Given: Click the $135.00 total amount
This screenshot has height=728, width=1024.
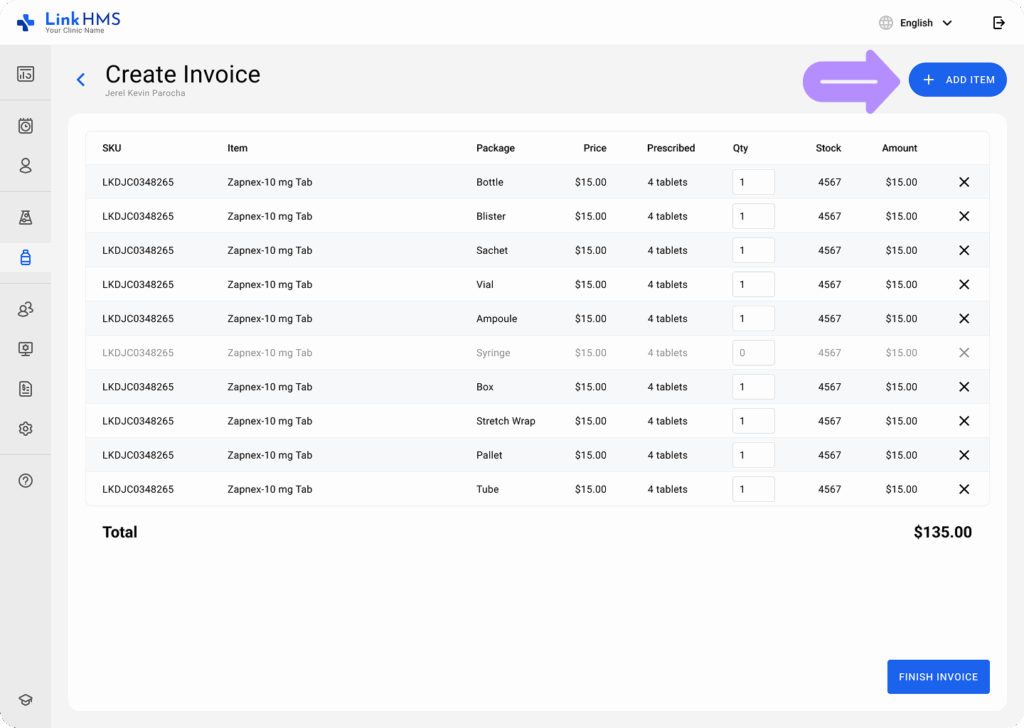Looking at the screenshot, I should click(x=942, y=532).
